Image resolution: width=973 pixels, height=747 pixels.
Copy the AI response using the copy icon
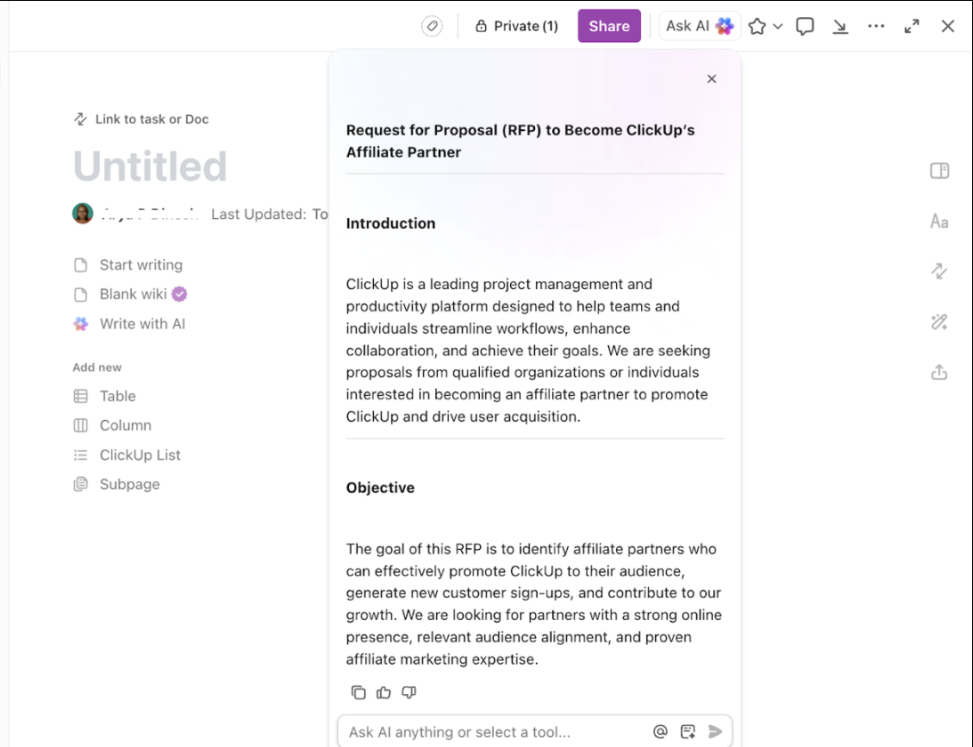(358, 692)
